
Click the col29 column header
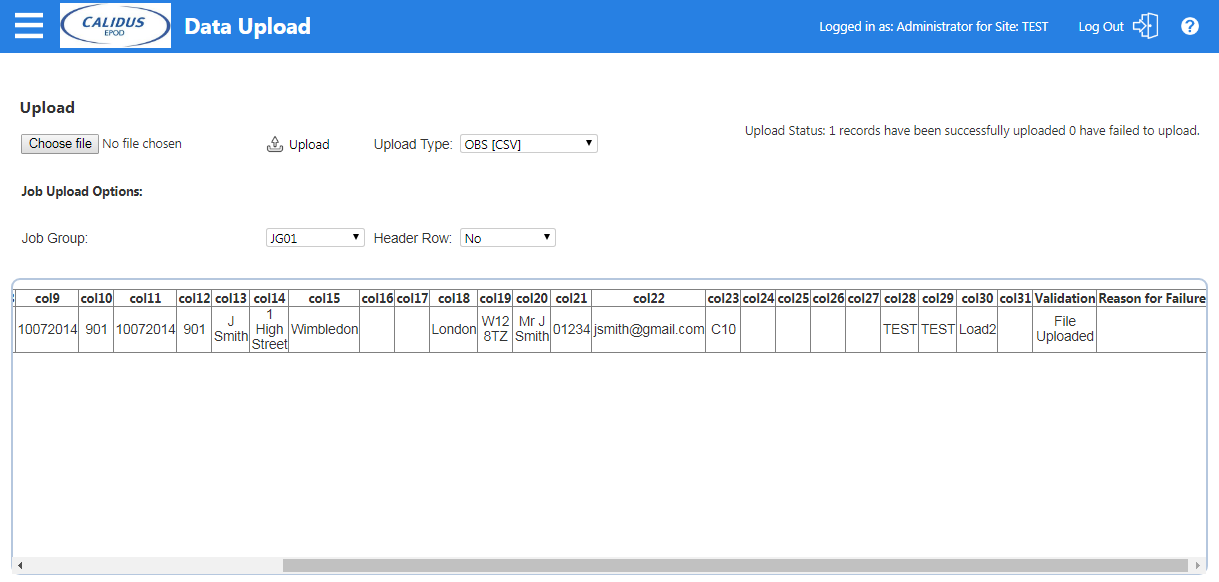(x=938, y=298)
